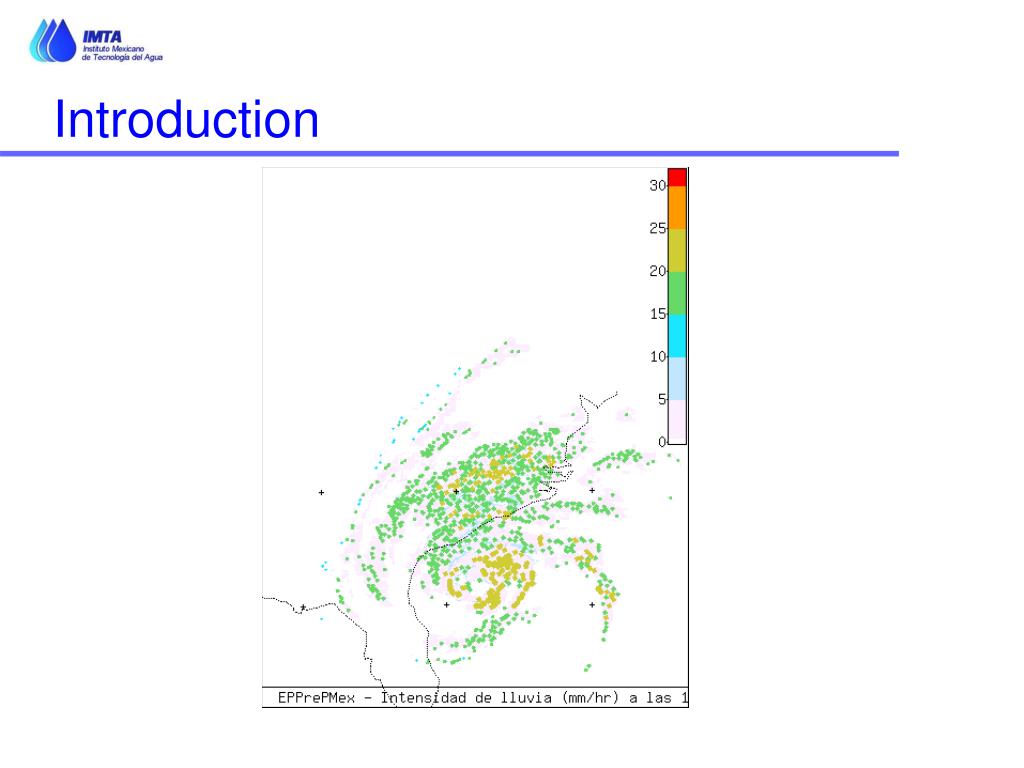This screenshot has height=768, width=1024.
Task: Click the '25' scale label
Action: (x=657, y=229)
